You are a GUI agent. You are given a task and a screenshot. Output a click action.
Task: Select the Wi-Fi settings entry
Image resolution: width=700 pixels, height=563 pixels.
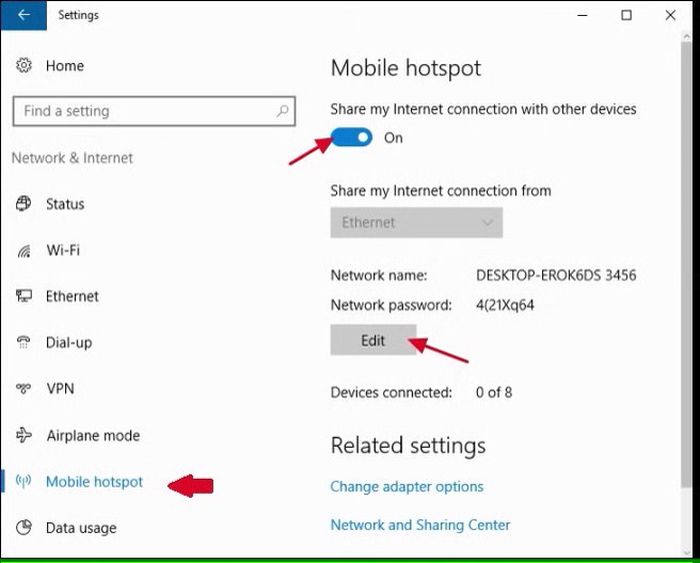coord(63,250)
